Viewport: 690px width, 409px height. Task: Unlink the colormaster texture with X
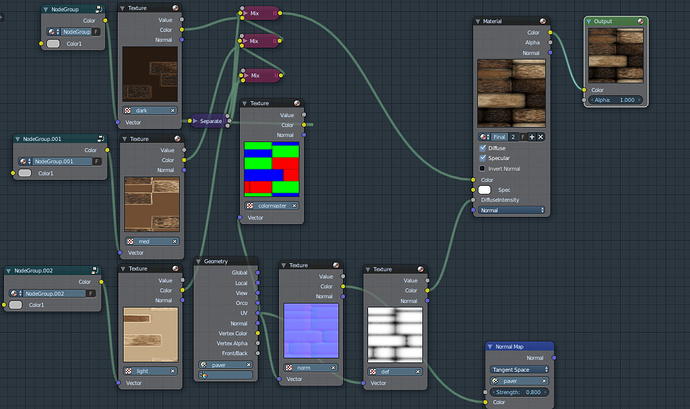click(294, 206)
